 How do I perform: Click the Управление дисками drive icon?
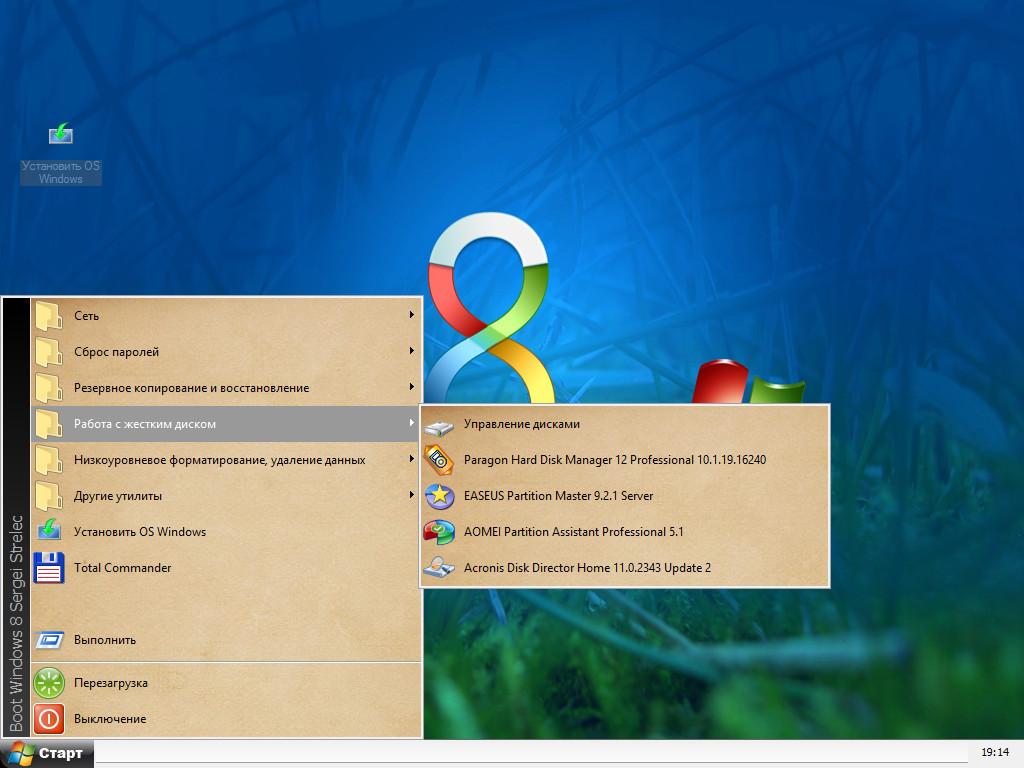click(x=439, y=425)
